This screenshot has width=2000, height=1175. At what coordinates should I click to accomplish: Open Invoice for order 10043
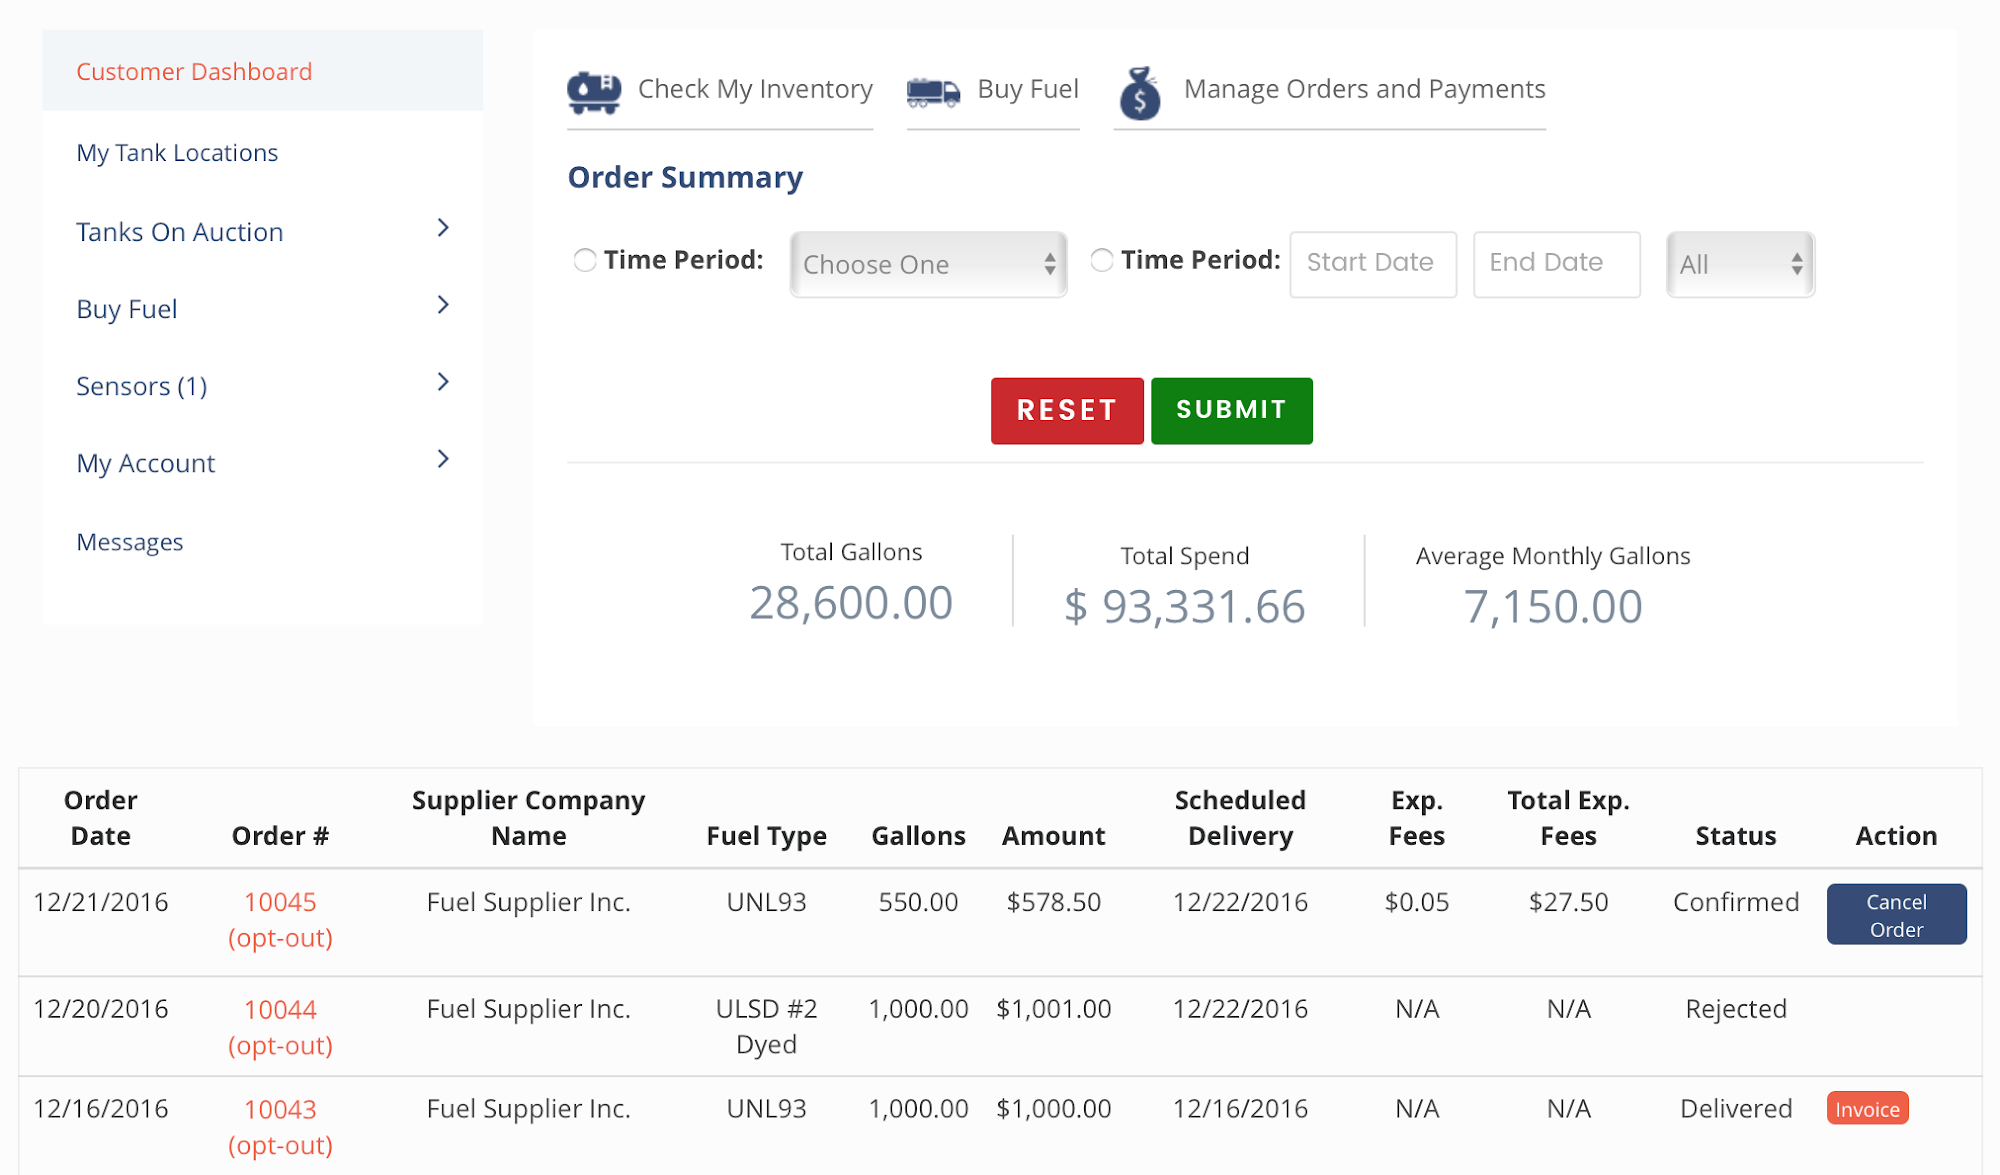1867,1109
